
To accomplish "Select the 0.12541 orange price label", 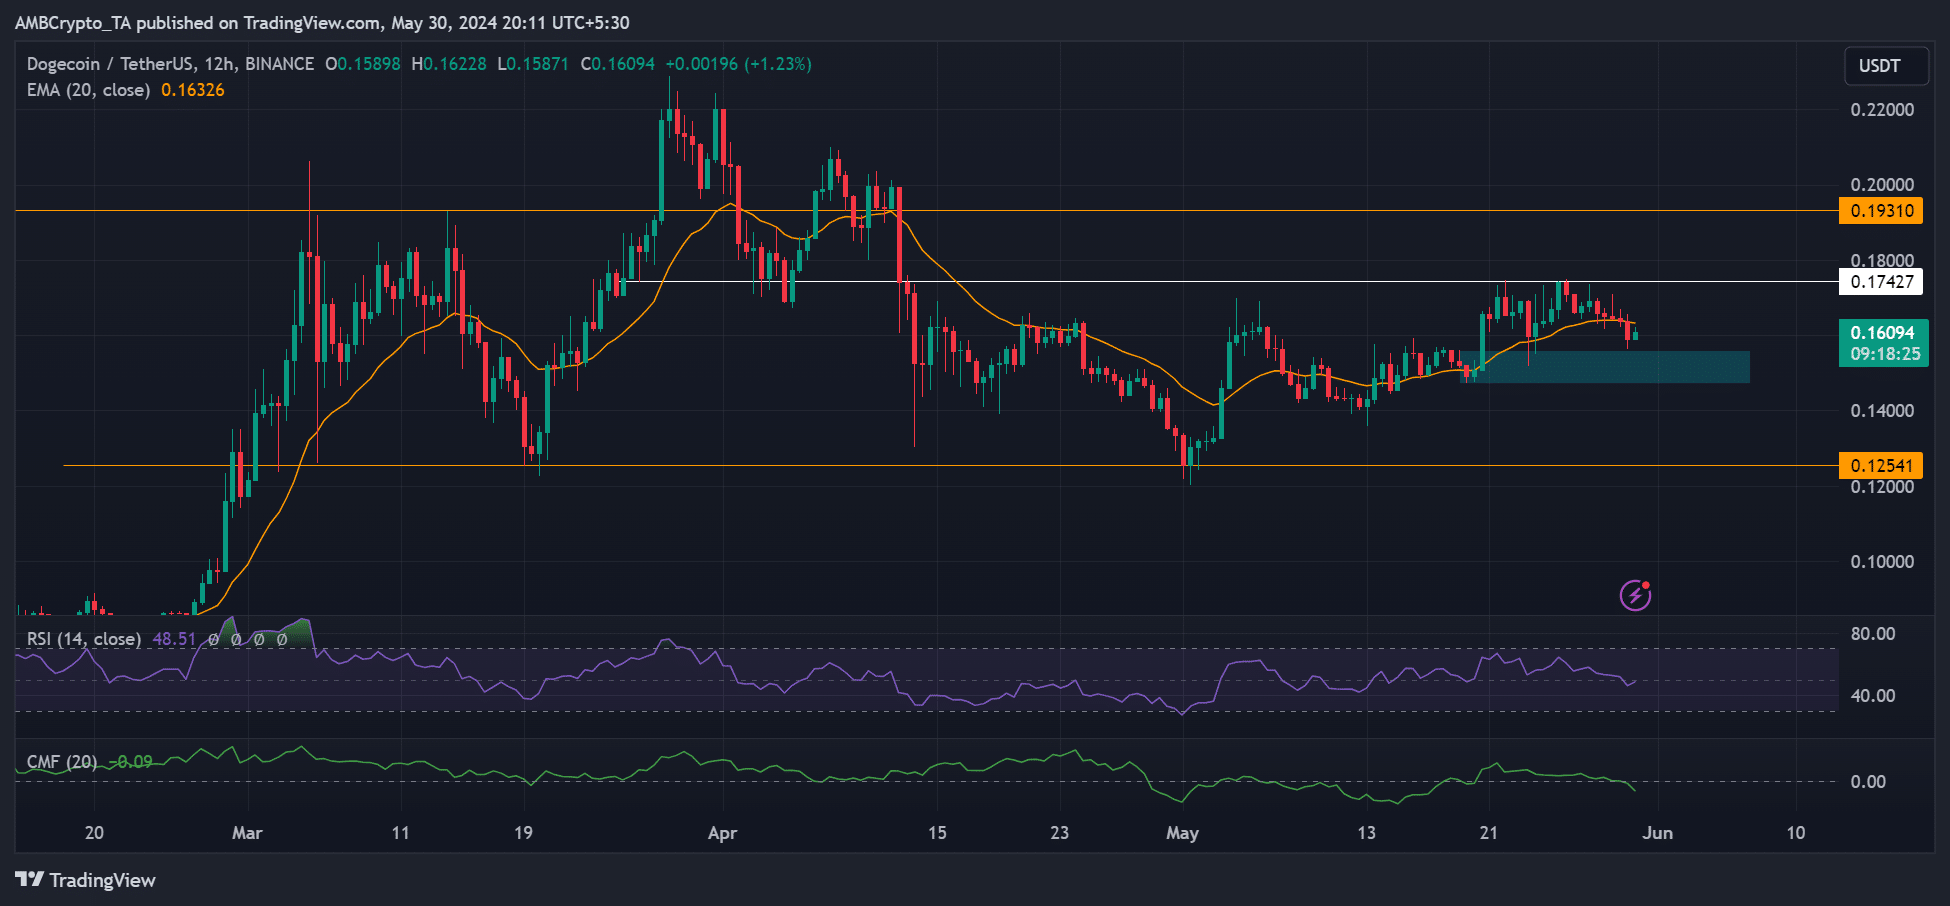I will click(1881, 466).
